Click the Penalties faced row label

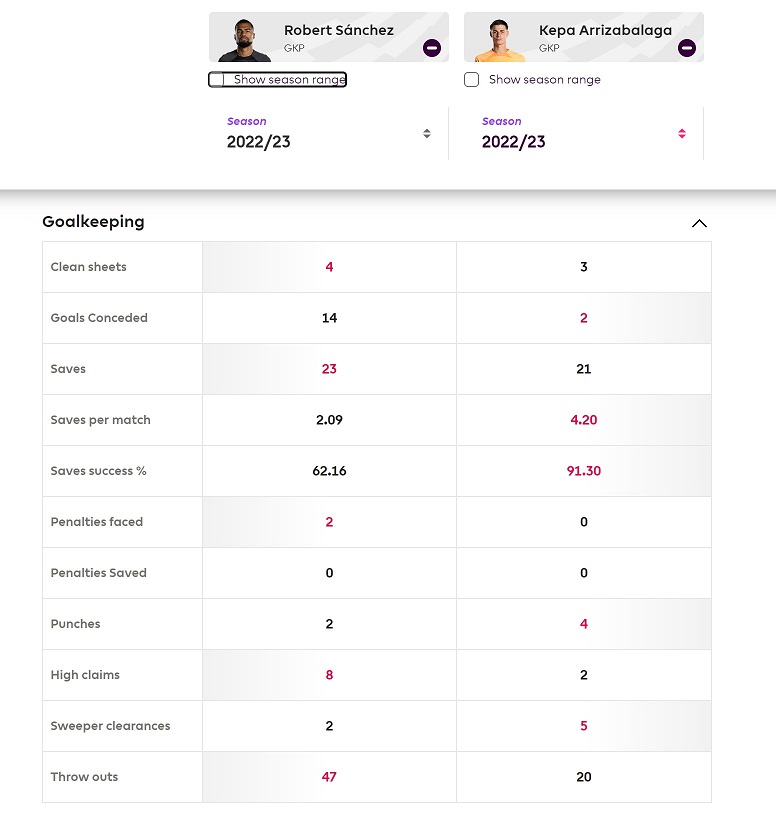97,522
